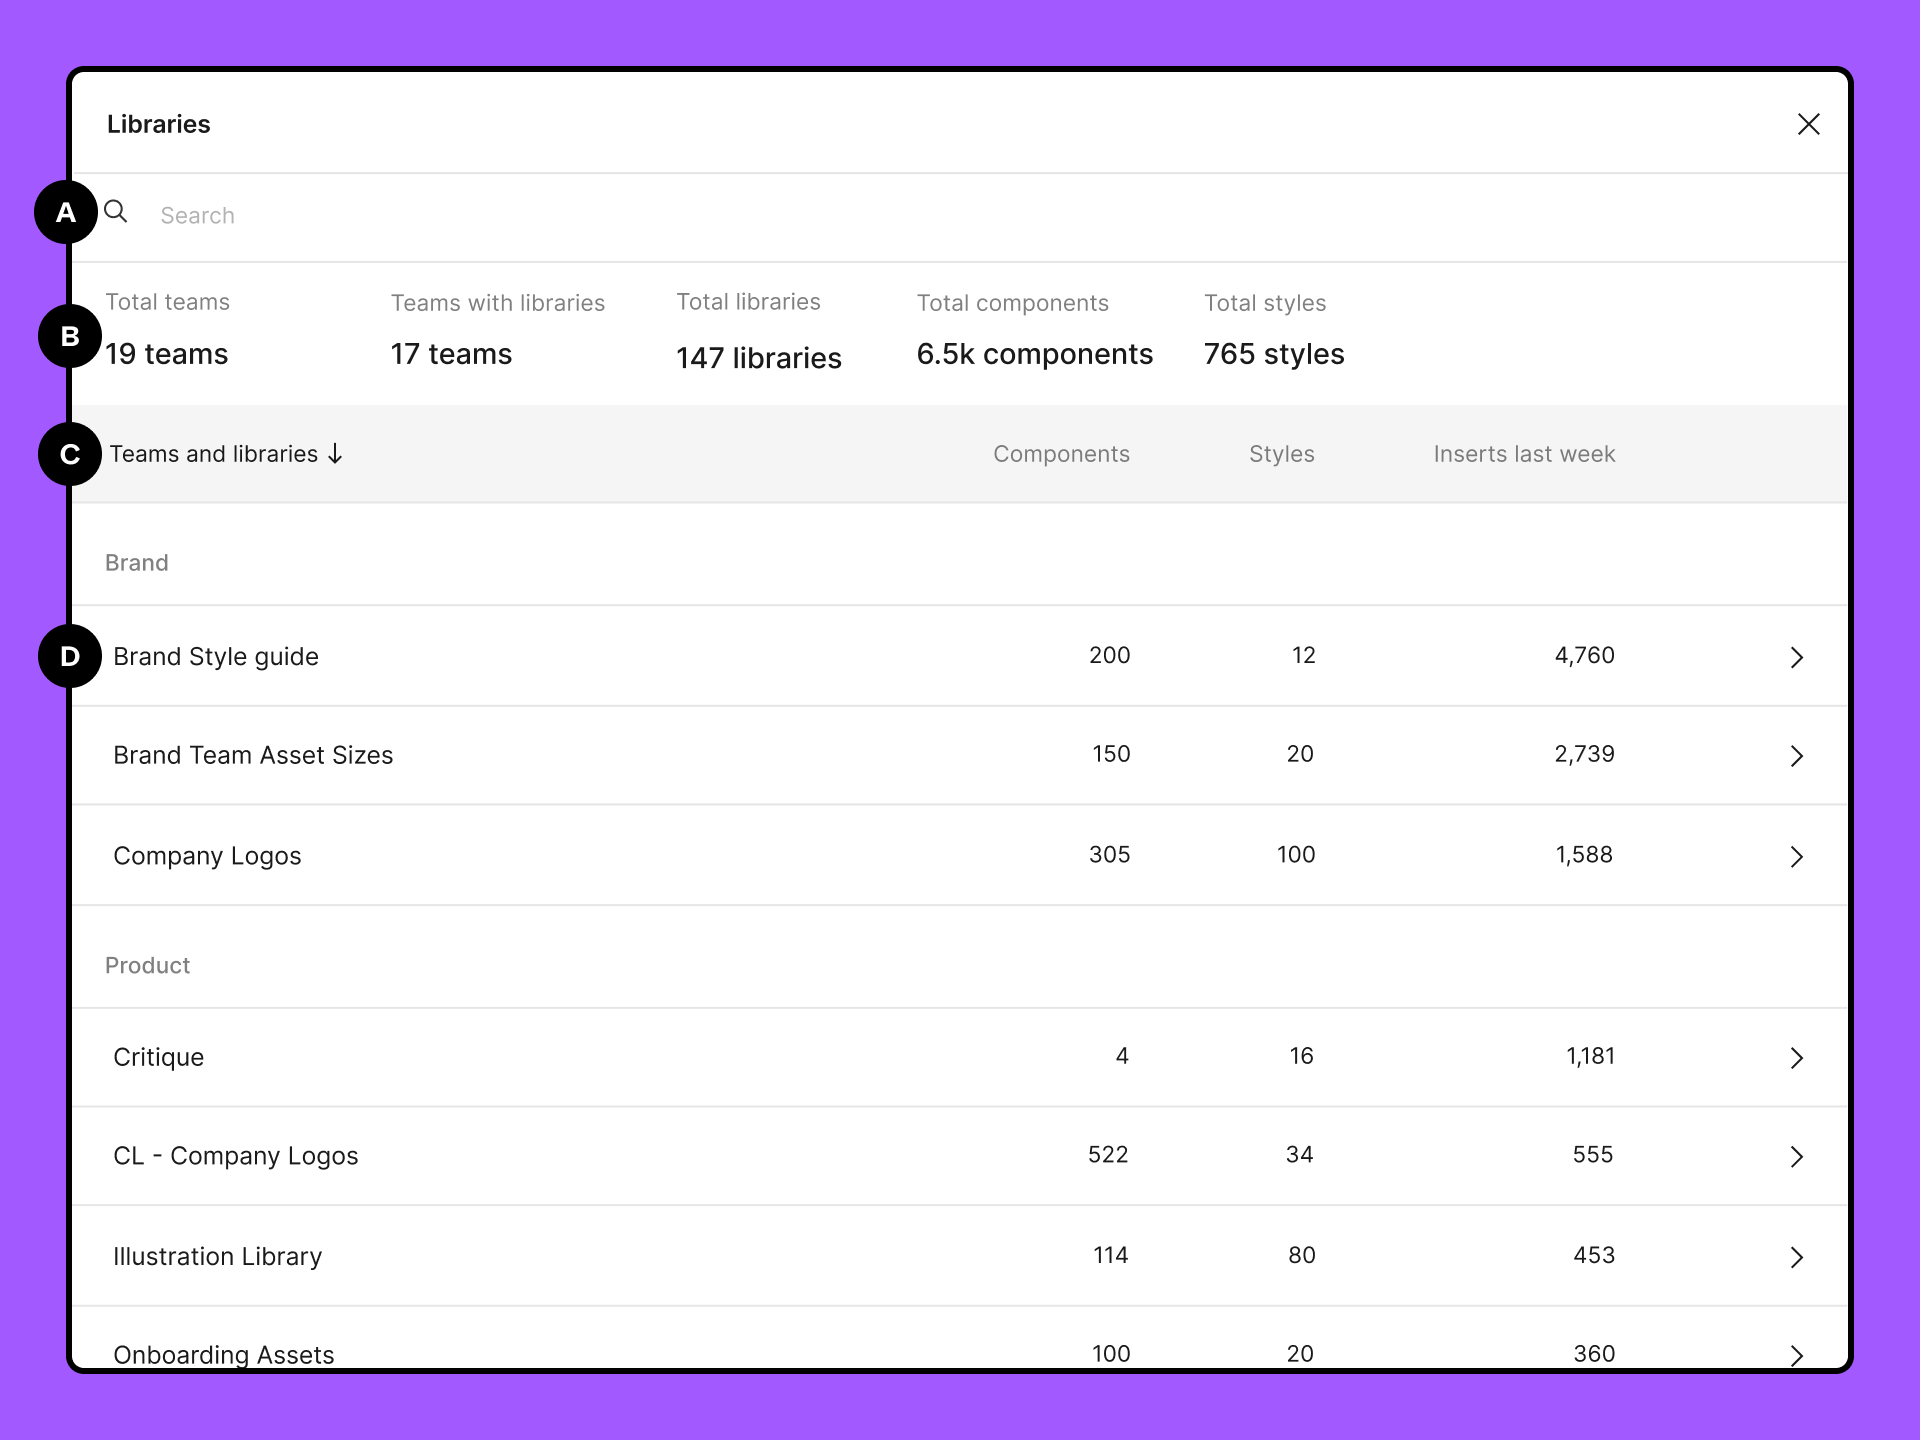Screen dimensions: 1920x1440
Task: Expand Critique row chevron
Action: pyautogui.click(x=1796, y=1058)
